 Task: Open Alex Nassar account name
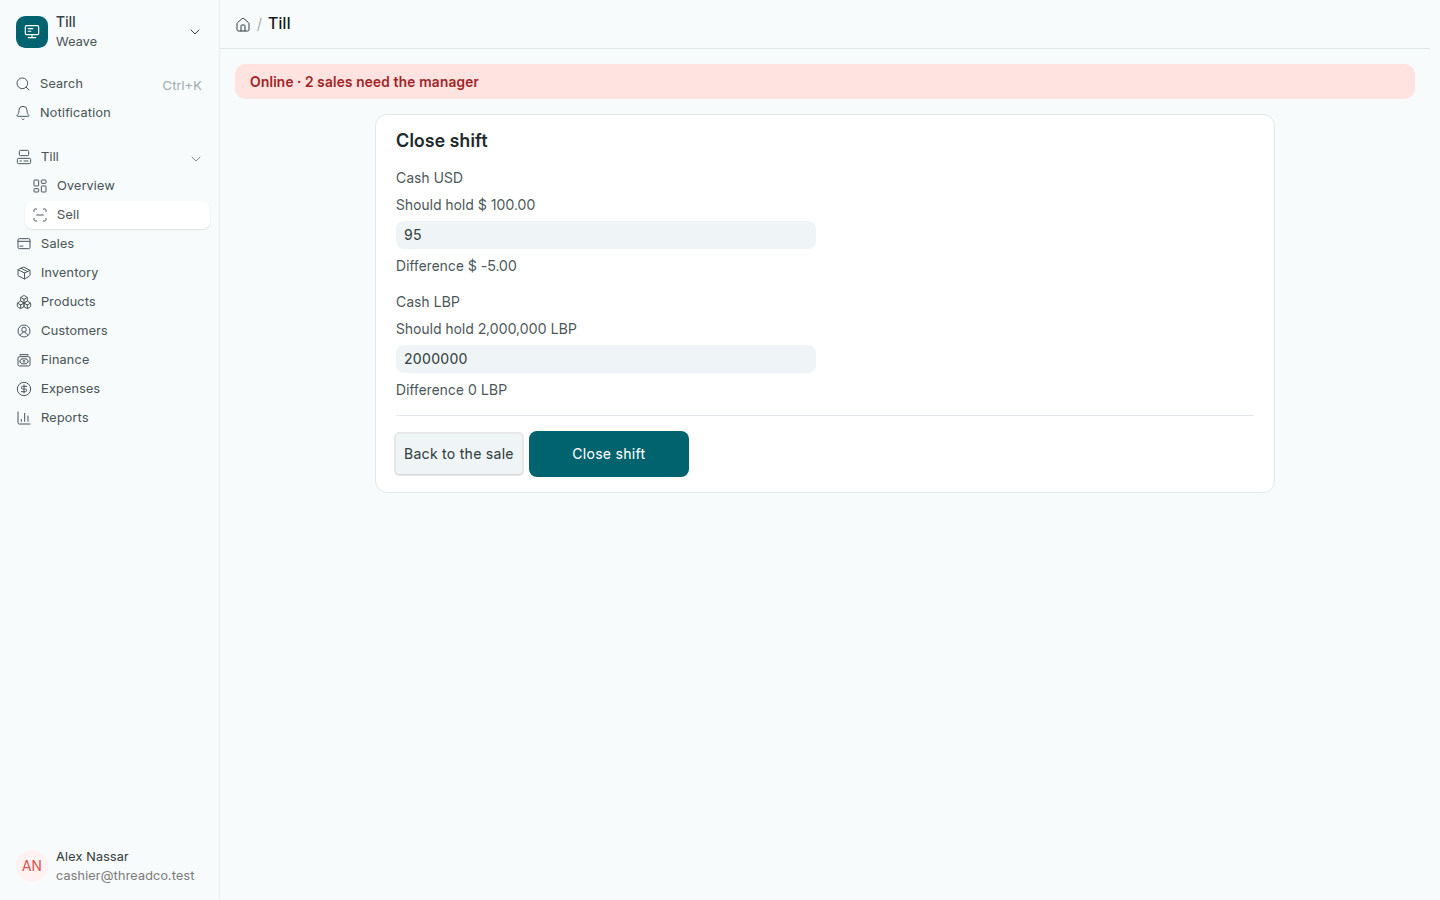click(92, 857)
